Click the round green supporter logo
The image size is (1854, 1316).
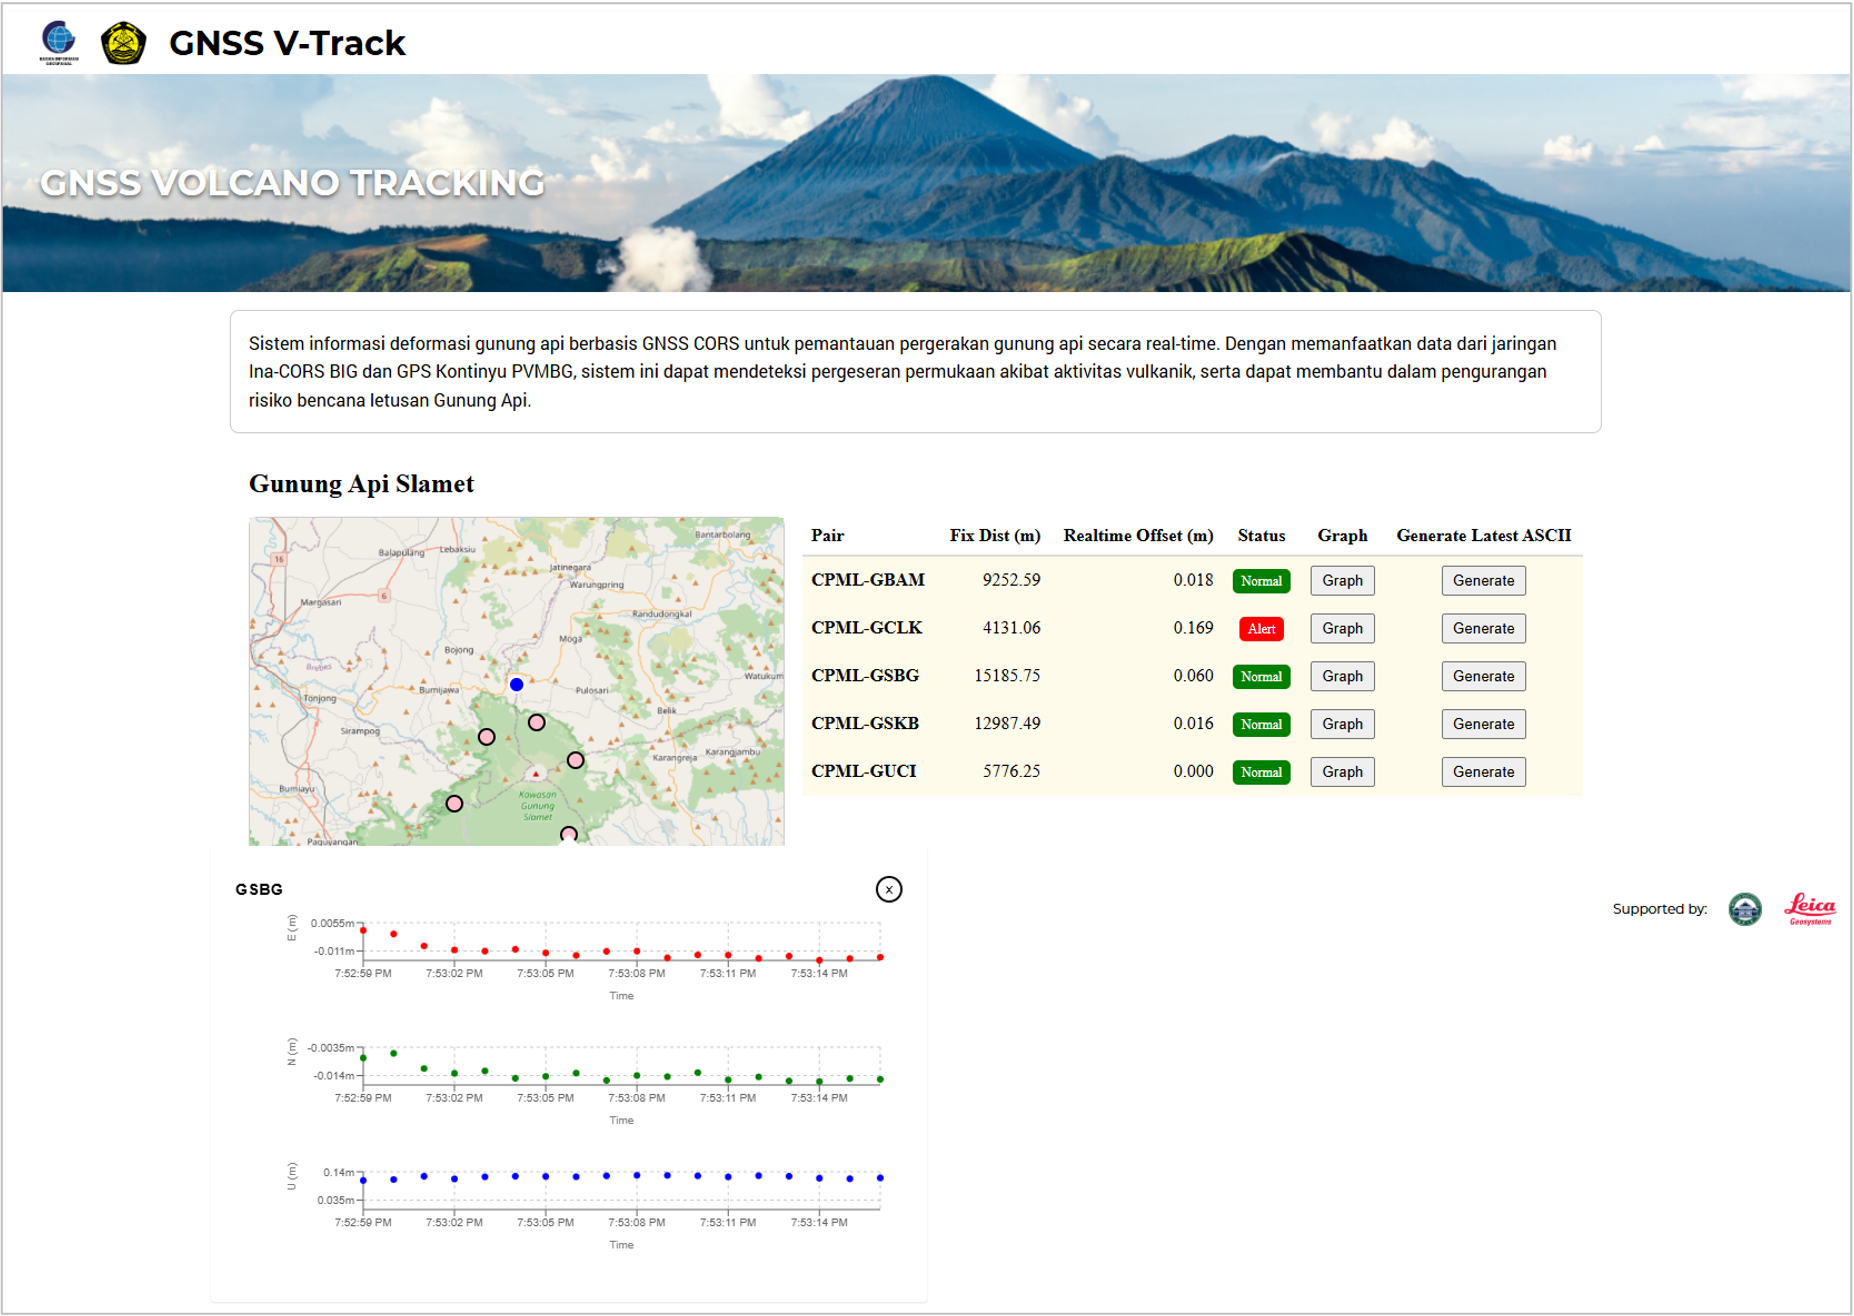pos(1745,909)
